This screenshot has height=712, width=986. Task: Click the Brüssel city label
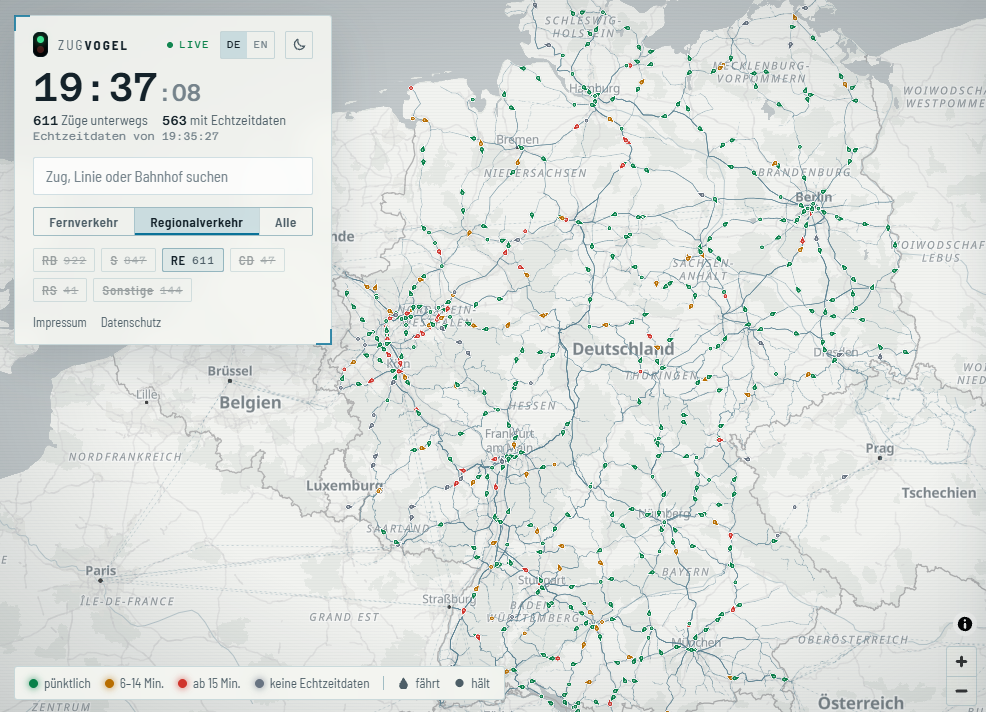coord(230,370)
